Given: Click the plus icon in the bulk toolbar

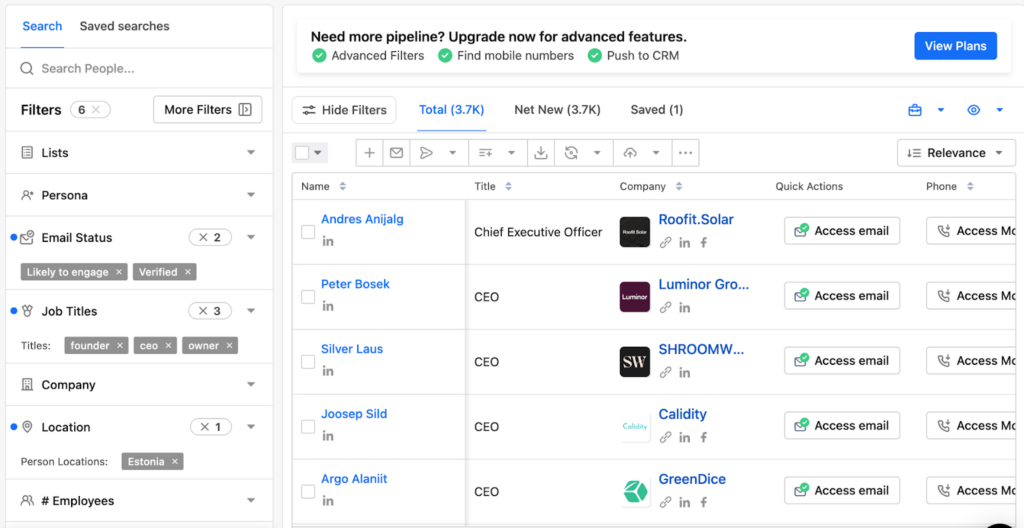Looking at the screenshot, I should click(370, 153).
